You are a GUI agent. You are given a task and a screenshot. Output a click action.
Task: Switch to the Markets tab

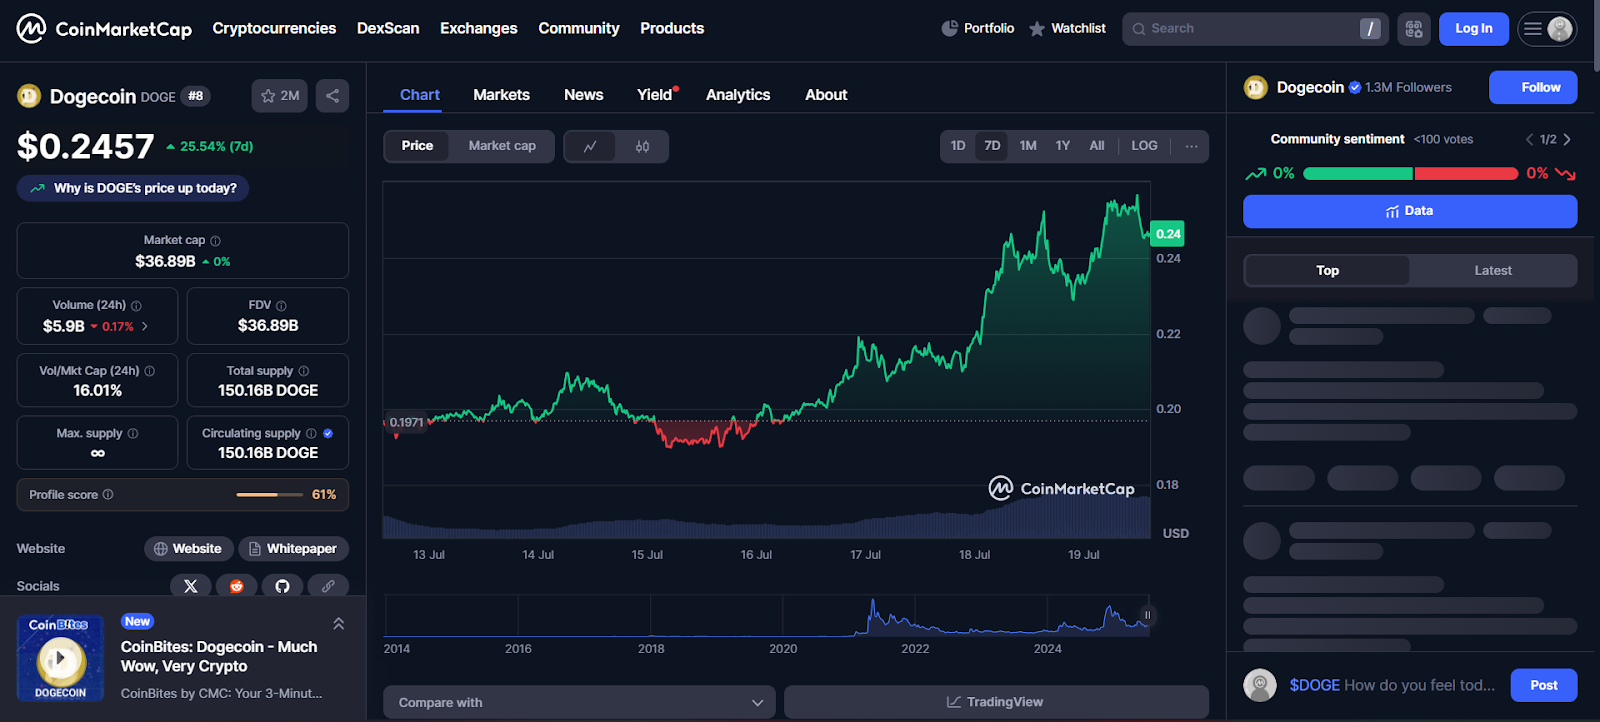pyautogui.click(x=501, y=95)
